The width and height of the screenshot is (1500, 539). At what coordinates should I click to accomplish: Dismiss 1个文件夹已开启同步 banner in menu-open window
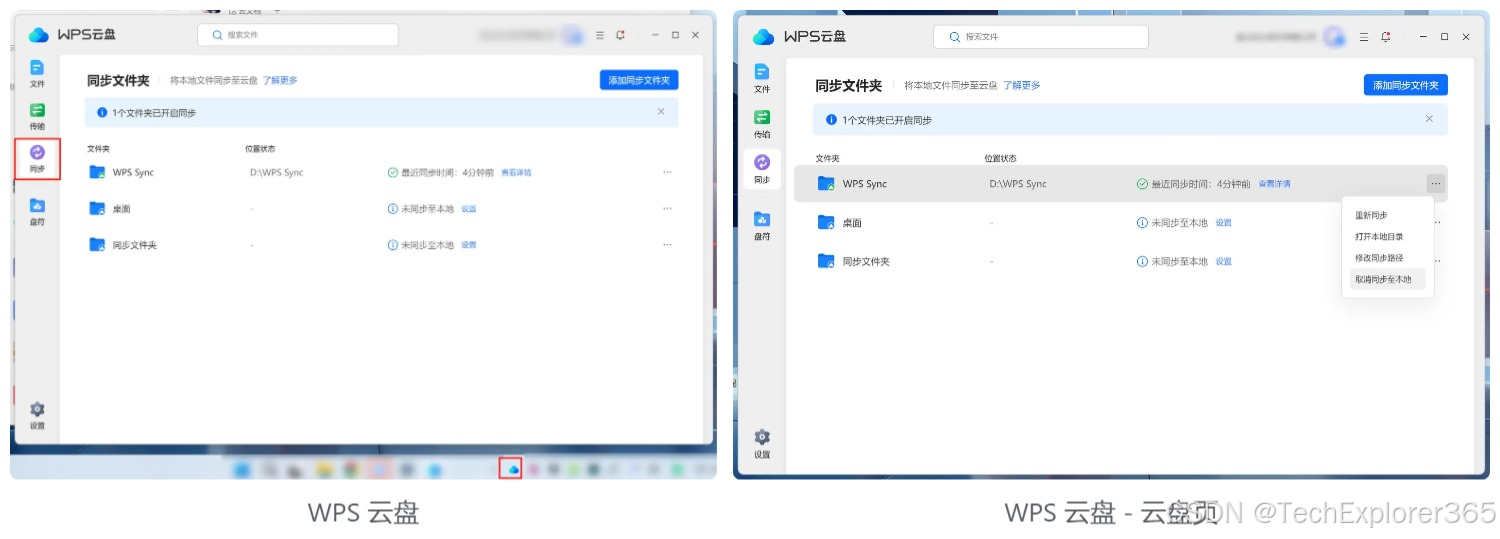[x=1429, y=119]
